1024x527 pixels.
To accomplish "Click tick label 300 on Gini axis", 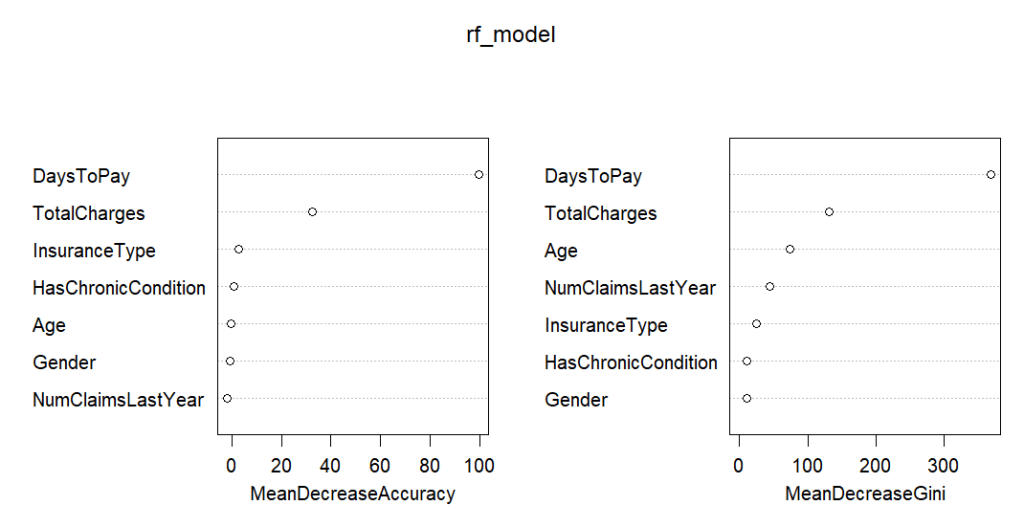I will pyautogui.click(x=945, y=466).
